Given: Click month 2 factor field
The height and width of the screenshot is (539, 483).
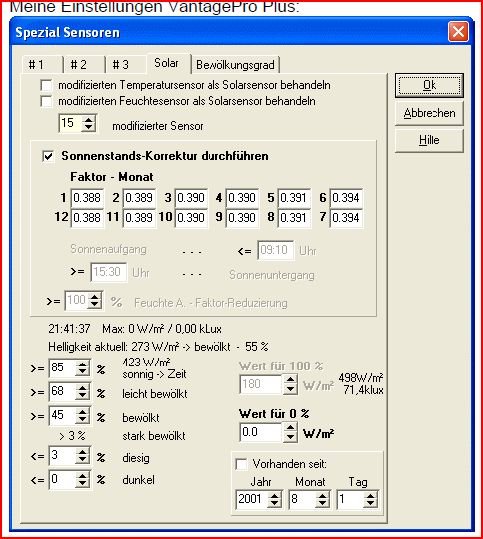Looking at the screenshot, I should click(139, 198).
